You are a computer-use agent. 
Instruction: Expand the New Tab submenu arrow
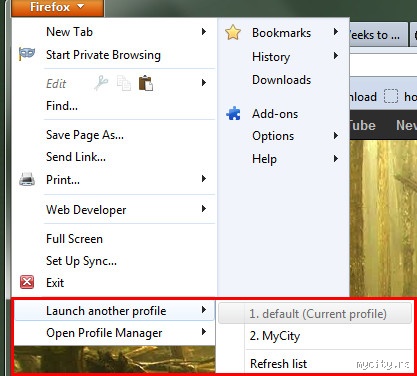click(x=204, y=32)
